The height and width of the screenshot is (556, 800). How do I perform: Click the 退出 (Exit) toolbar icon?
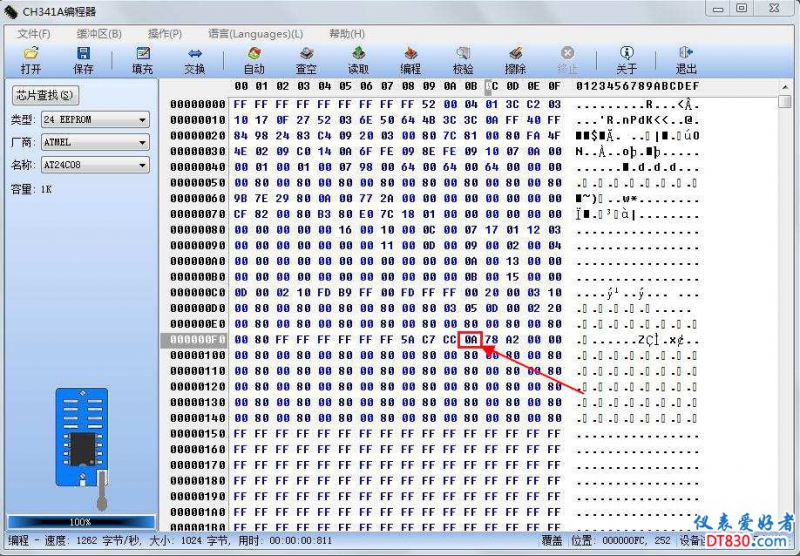[x=686, y=59]
